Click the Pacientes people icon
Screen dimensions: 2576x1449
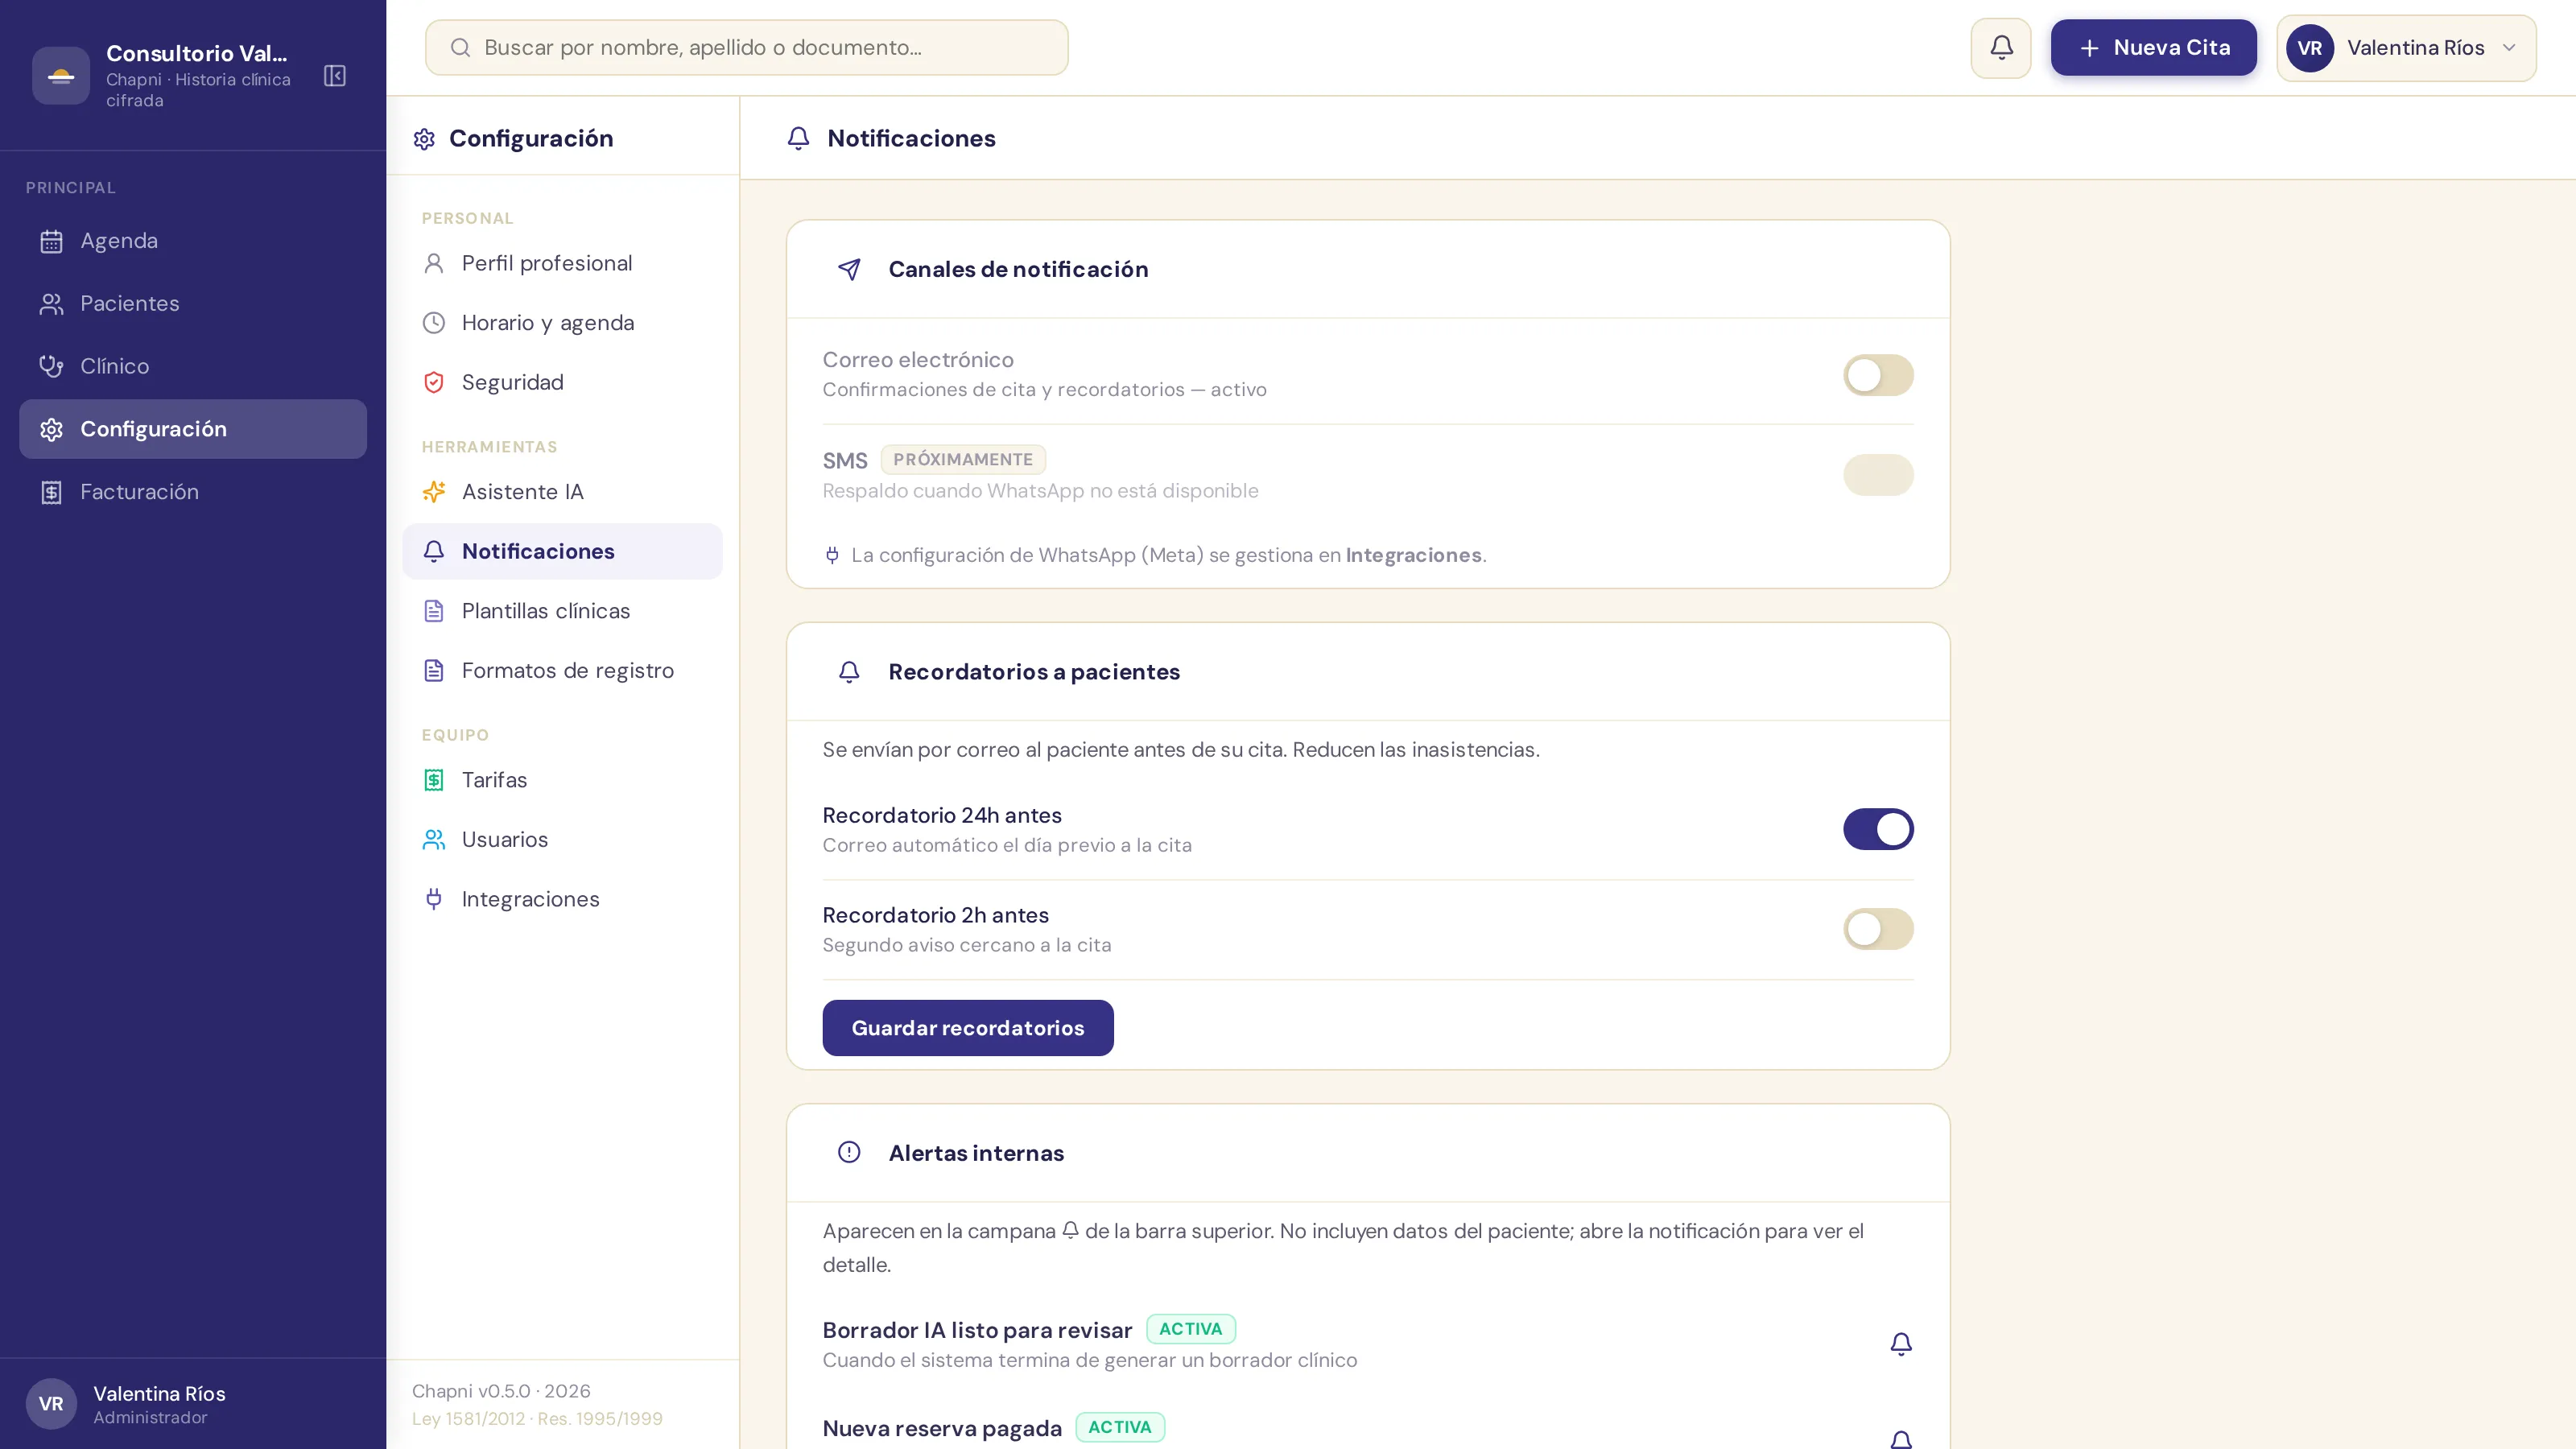tap(51, 304)
